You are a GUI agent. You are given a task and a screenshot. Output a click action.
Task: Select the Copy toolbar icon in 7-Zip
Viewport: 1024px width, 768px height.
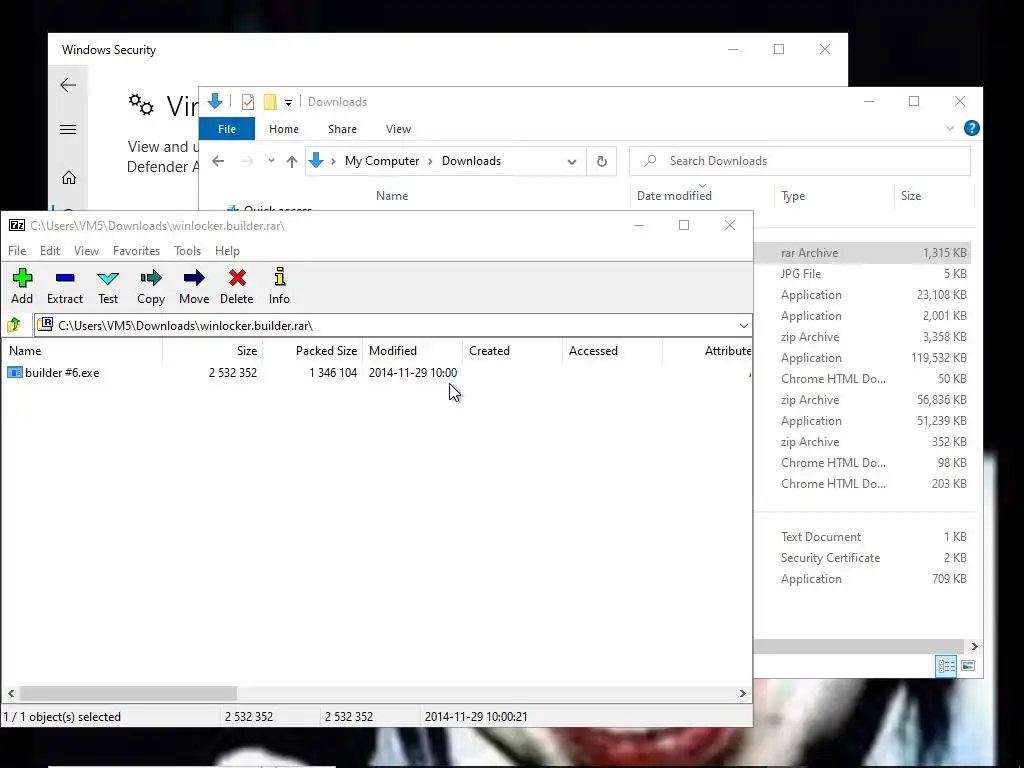[151, 286]
